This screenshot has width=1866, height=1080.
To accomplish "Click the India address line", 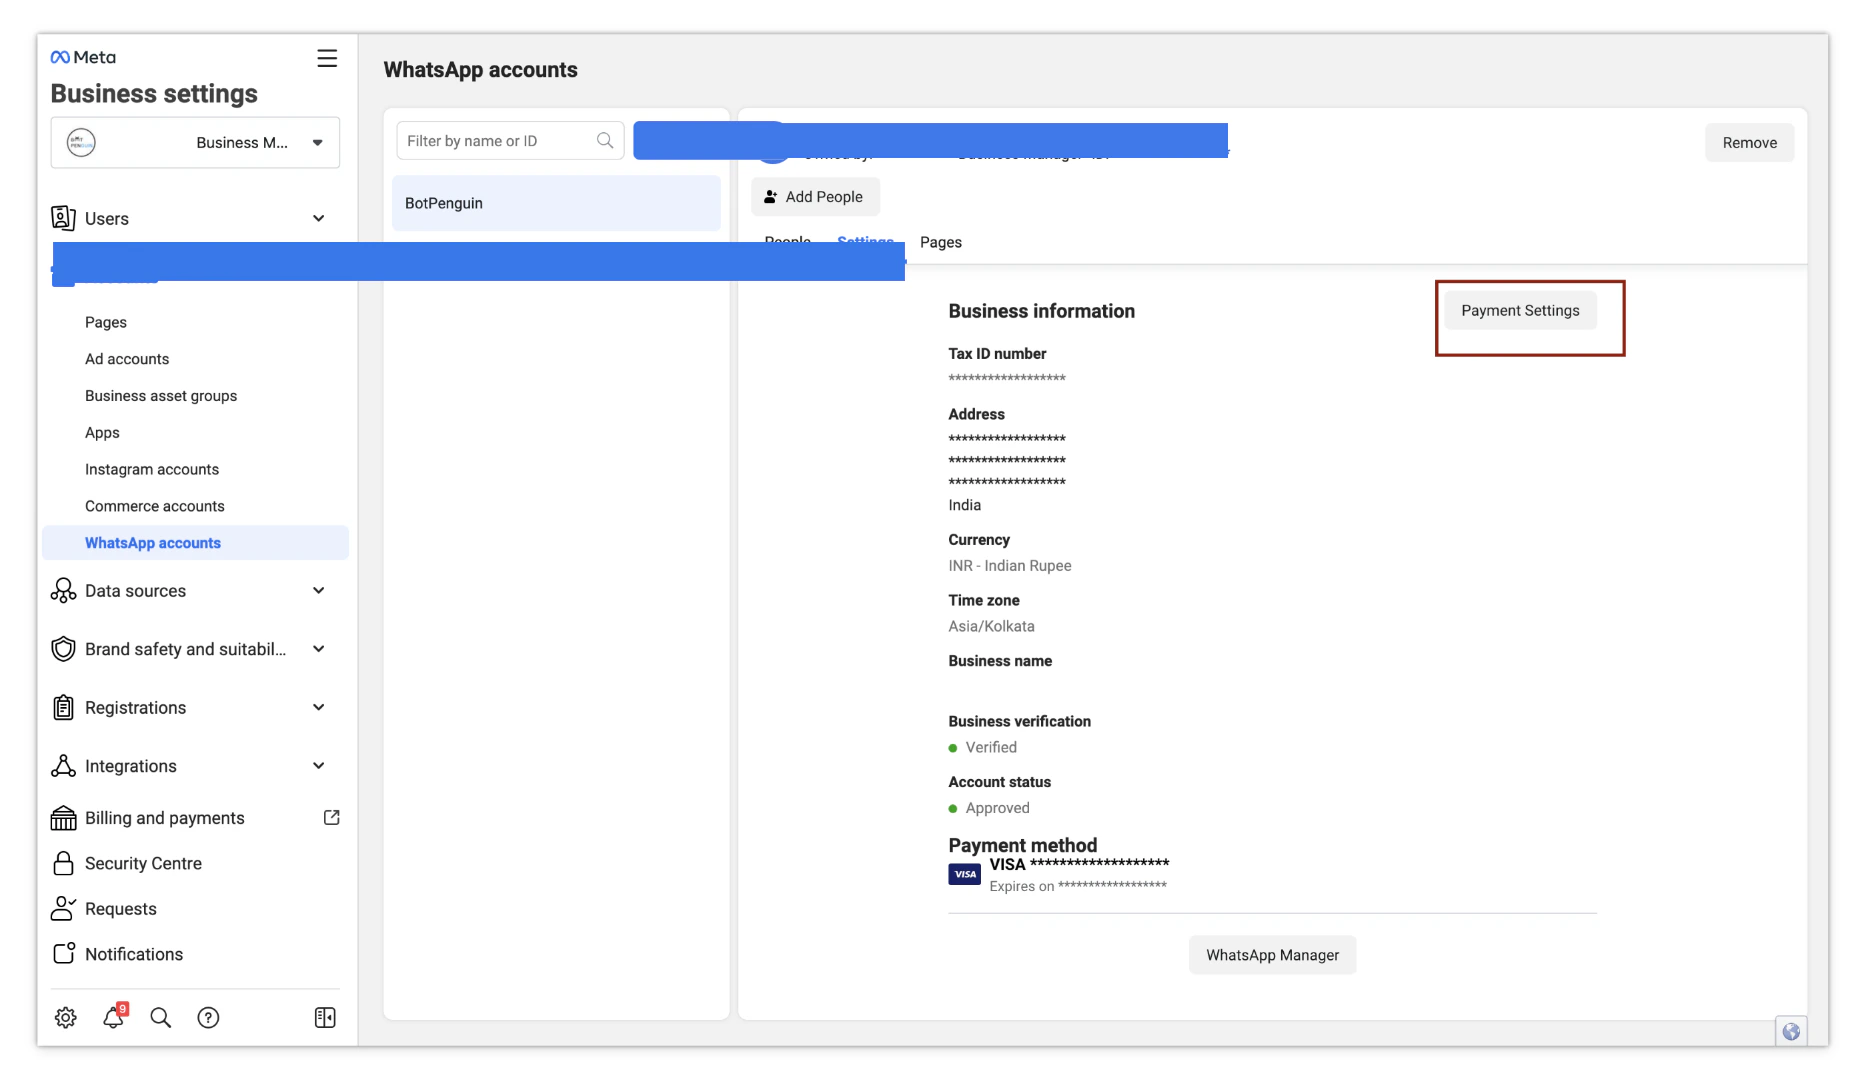I will [x=964, y=505].
